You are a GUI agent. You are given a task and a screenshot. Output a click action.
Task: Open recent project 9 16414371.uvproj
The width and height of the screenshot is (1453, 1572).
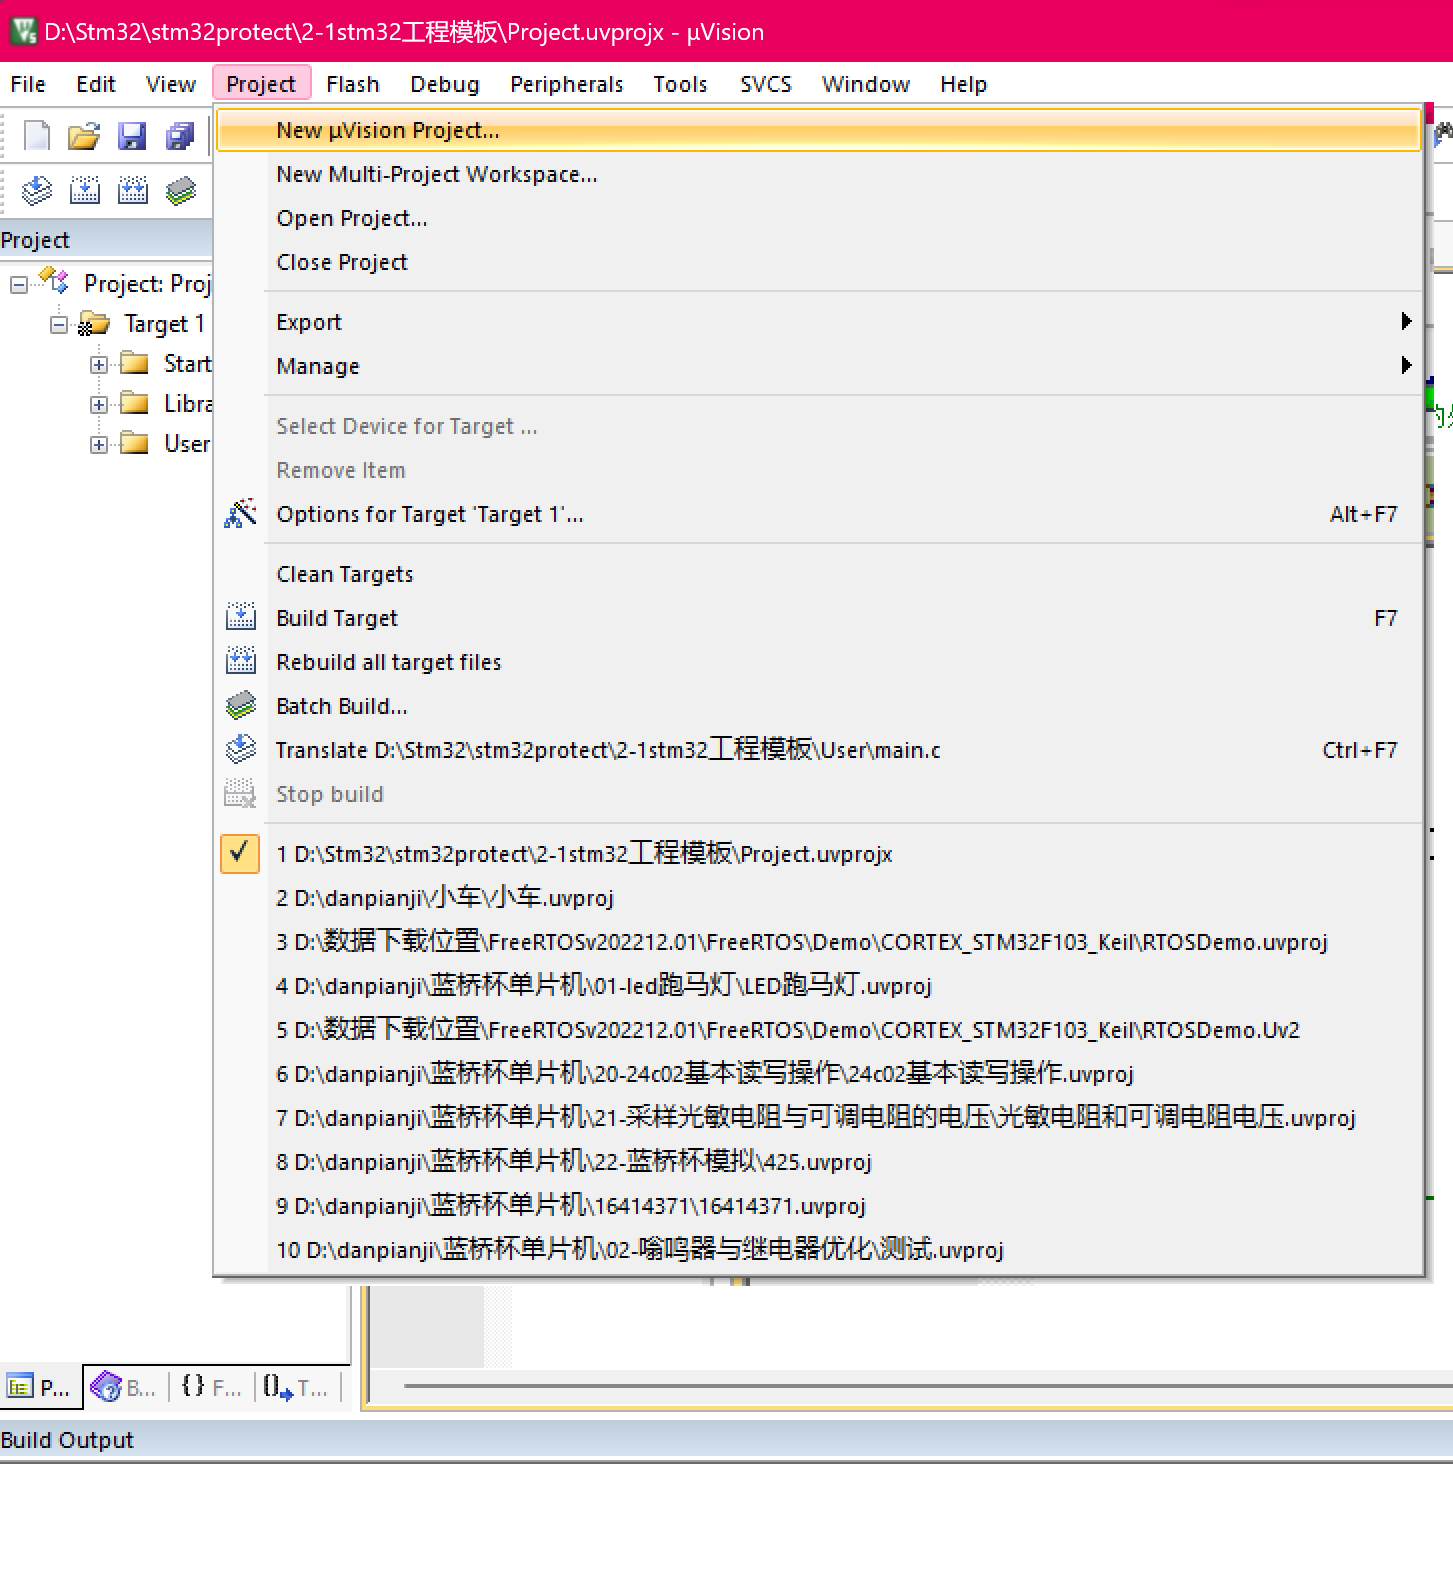[820, 1206]
